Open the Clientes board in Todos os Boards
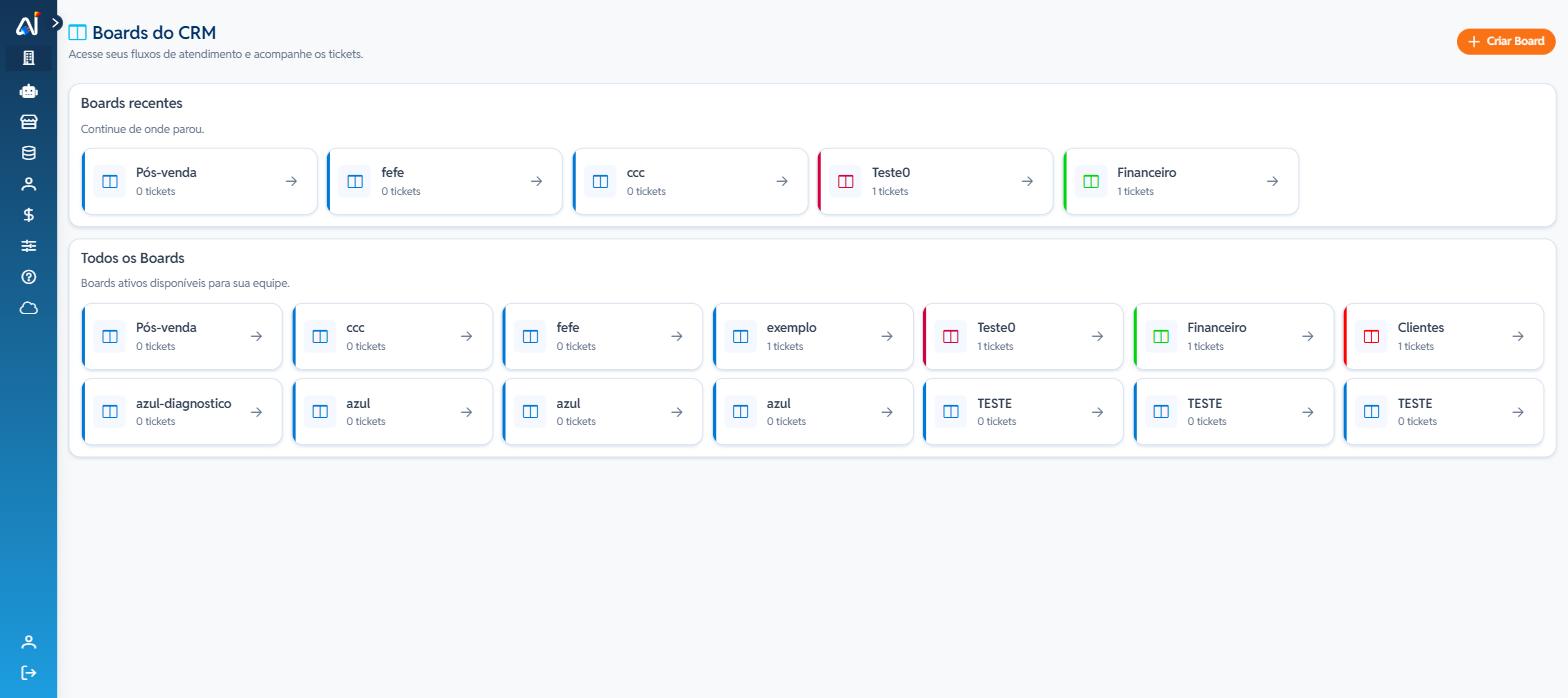The width and height of the screenshot is (1568, 698). click(x=1443, y=336)
